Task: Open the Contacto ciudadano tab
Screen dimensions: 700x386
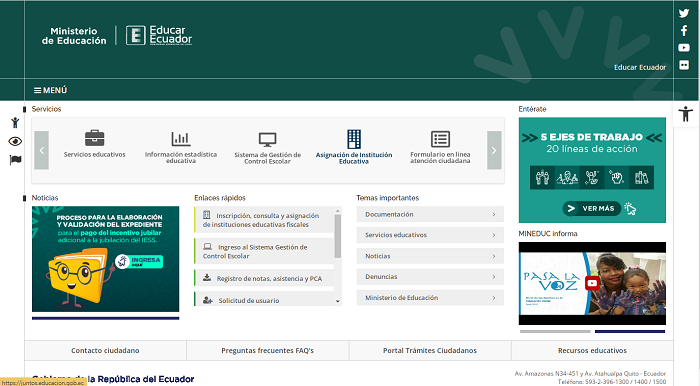Action: [x=105, y=350]
